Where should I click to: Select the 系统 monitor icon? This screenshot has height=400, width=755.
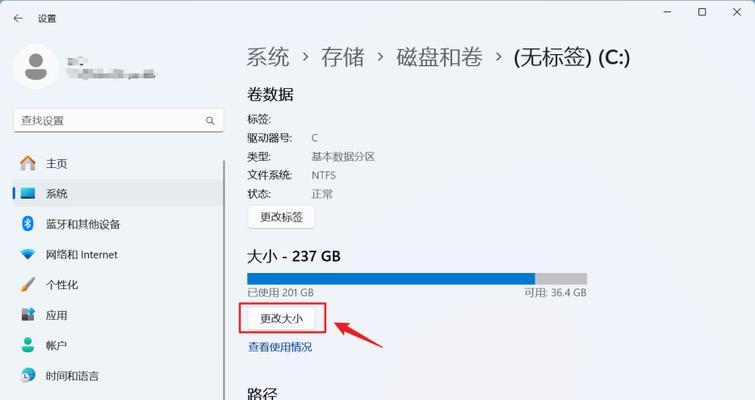pyautogui.click(x=28, y=194)
